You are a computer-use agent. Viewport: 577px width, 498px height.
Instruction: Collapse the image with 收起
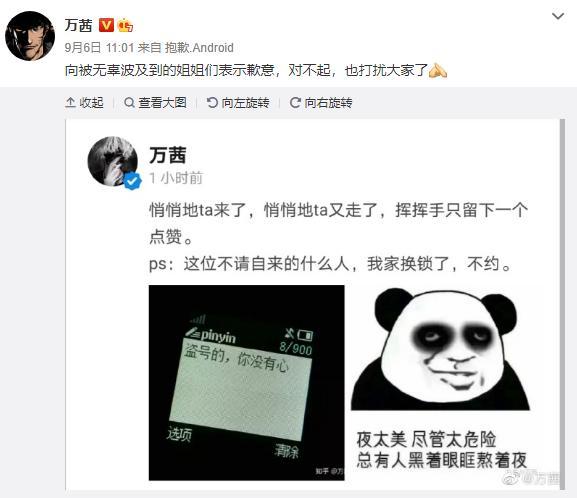click(x=84, y=102)
